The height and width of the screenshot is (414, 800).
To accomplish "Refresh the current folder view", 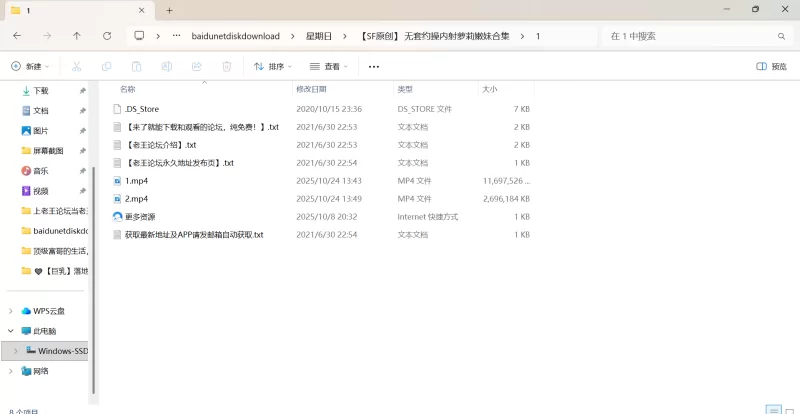I will tap(107, 35).
